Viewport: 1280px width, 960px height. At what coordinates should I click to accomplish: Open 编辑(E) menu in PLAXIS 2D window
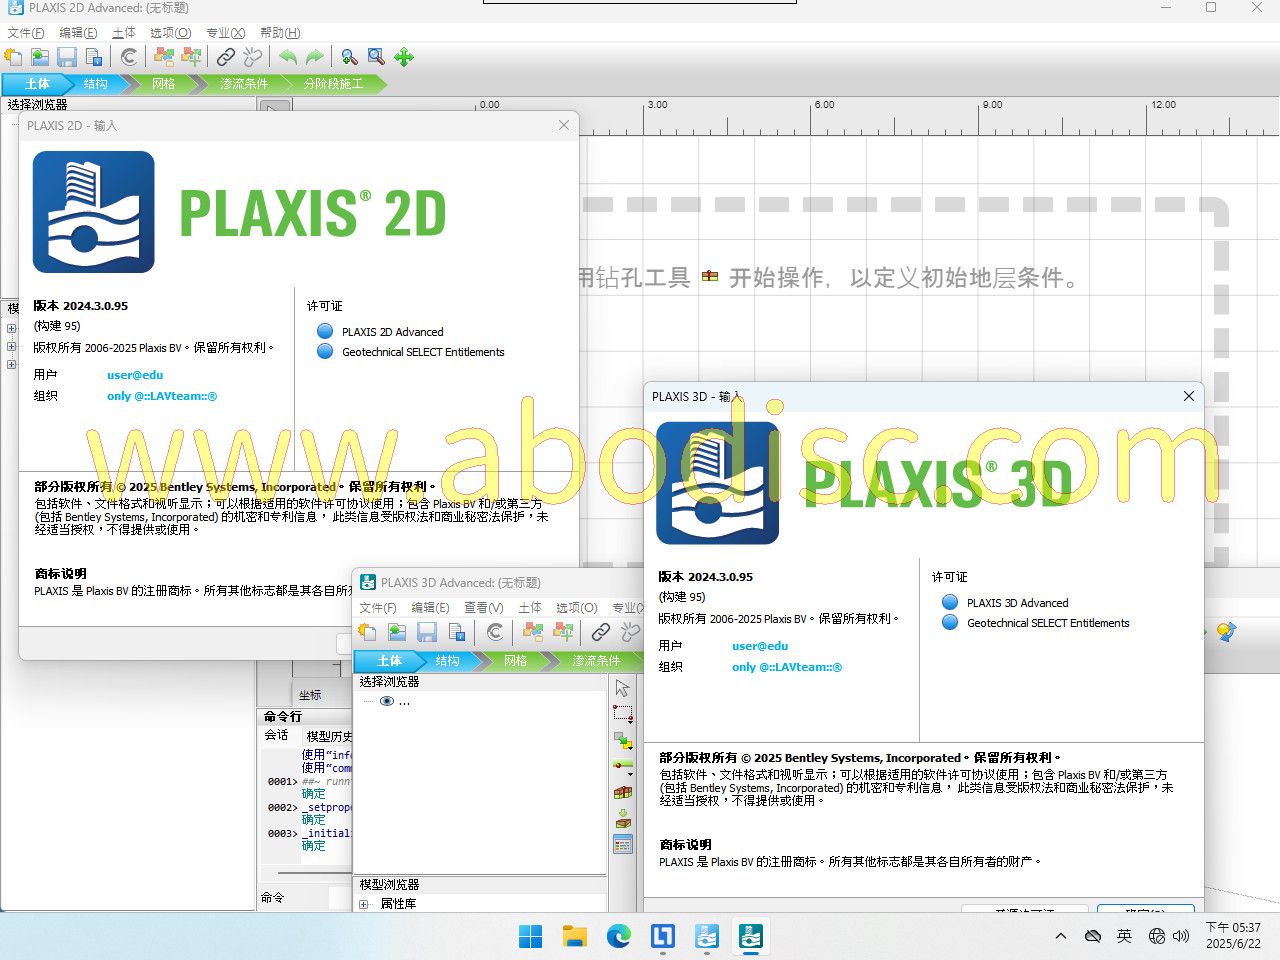(x=78, y=33)
